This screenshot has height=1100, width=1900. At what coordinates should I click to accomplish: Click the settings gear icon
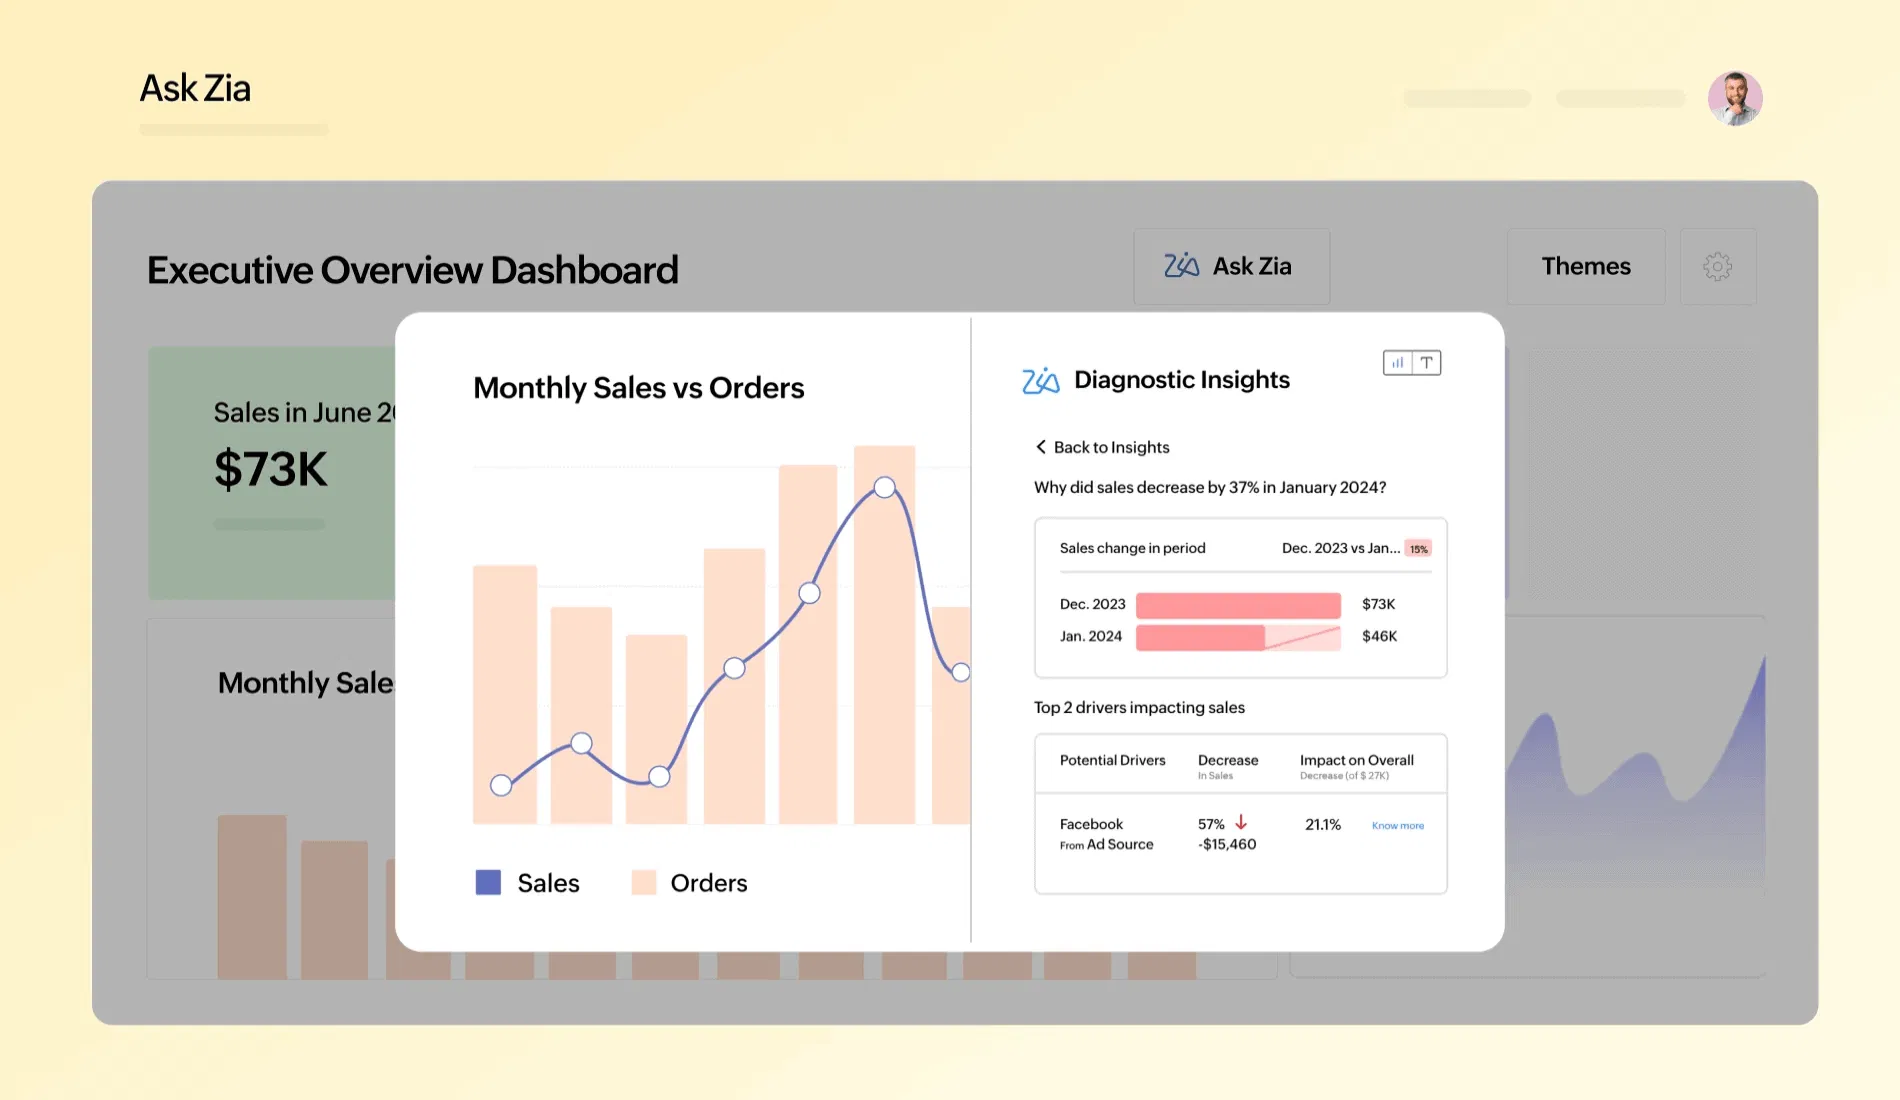tap(1717, 267)
